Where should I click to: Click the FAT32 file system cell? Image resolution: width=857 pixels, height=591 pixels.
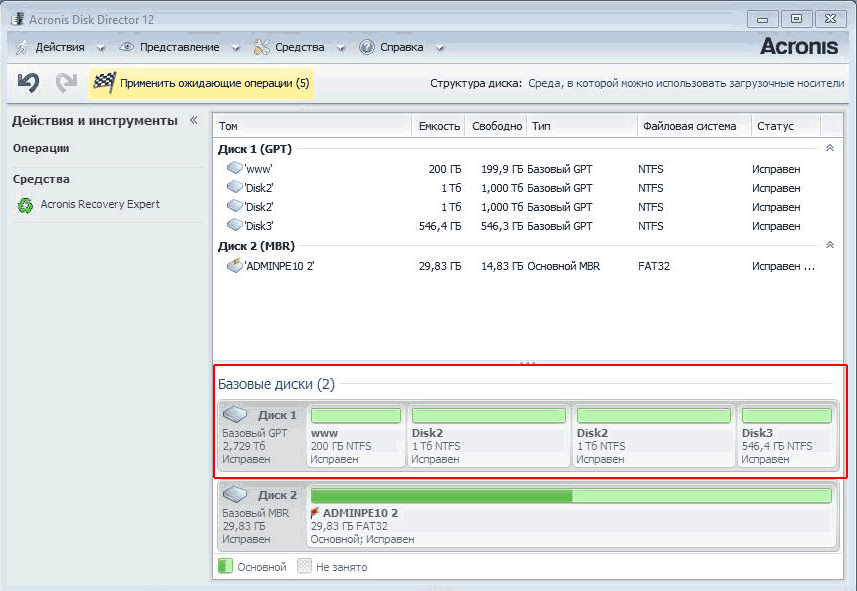(x=654, y=266)
